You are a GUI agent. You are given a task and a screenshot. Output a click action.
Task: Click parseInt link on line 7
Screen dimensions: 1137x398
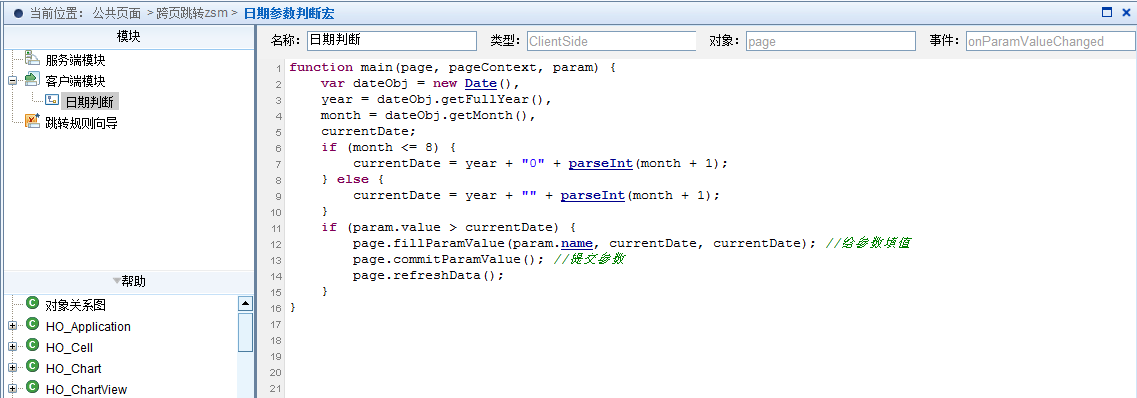600,163
